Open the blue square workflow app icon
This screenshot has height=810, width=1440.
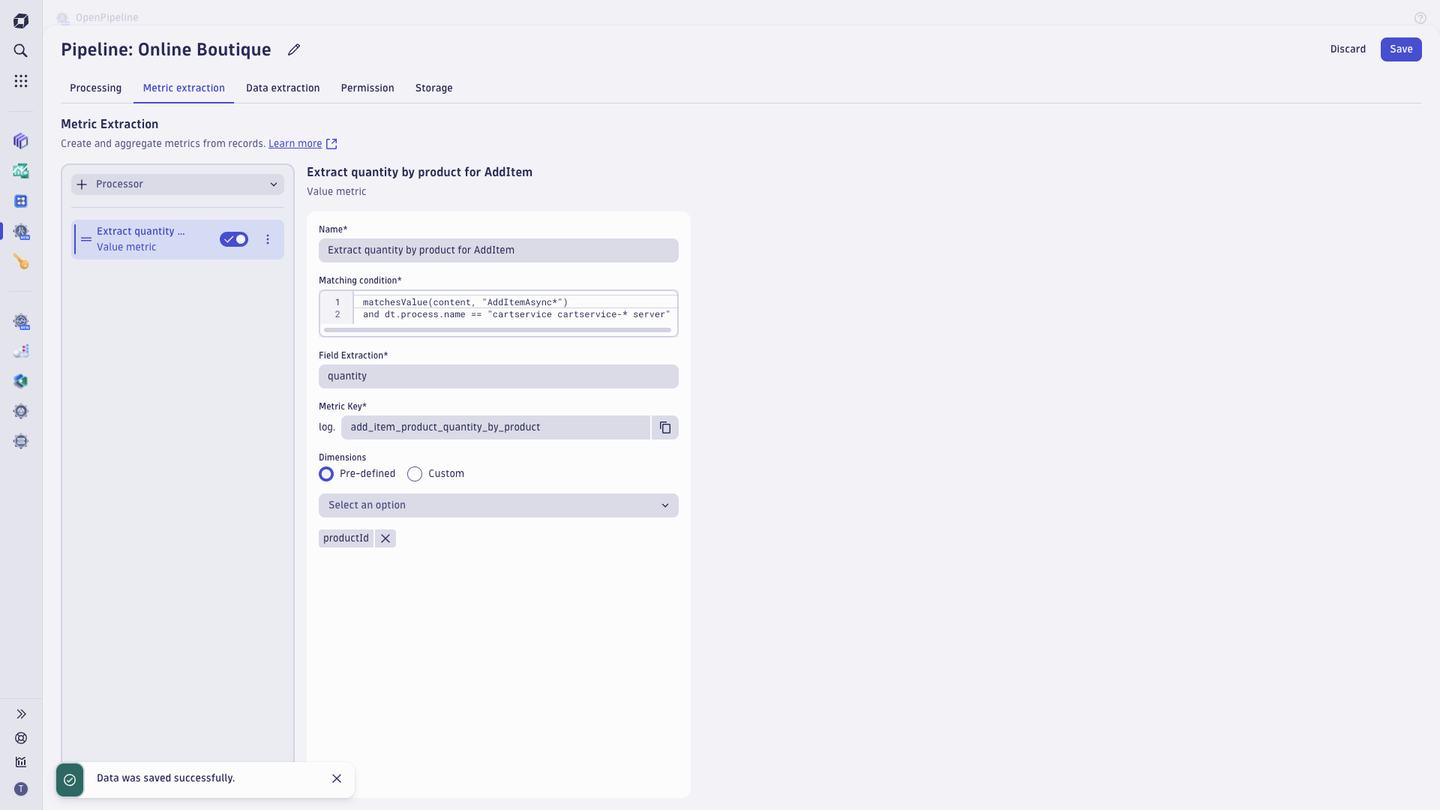pos(21,201)
